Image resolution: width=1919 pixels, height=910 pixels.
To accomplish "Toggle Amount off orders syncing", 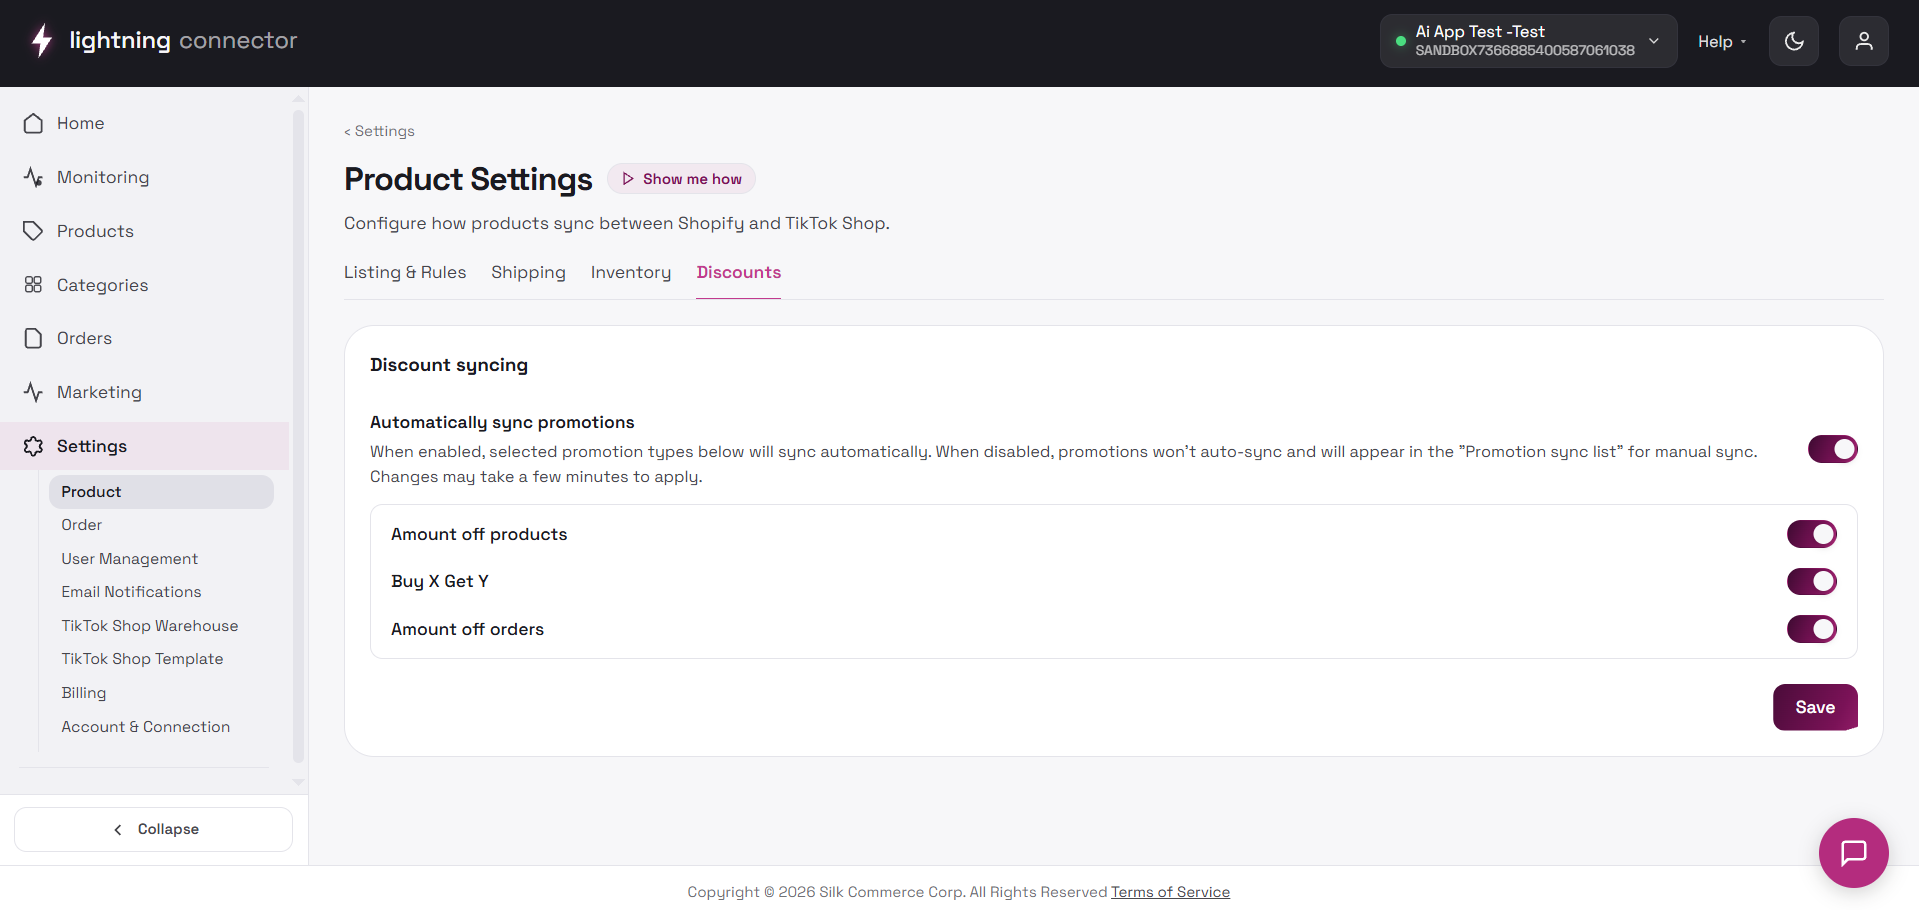I will point(1812,629).
